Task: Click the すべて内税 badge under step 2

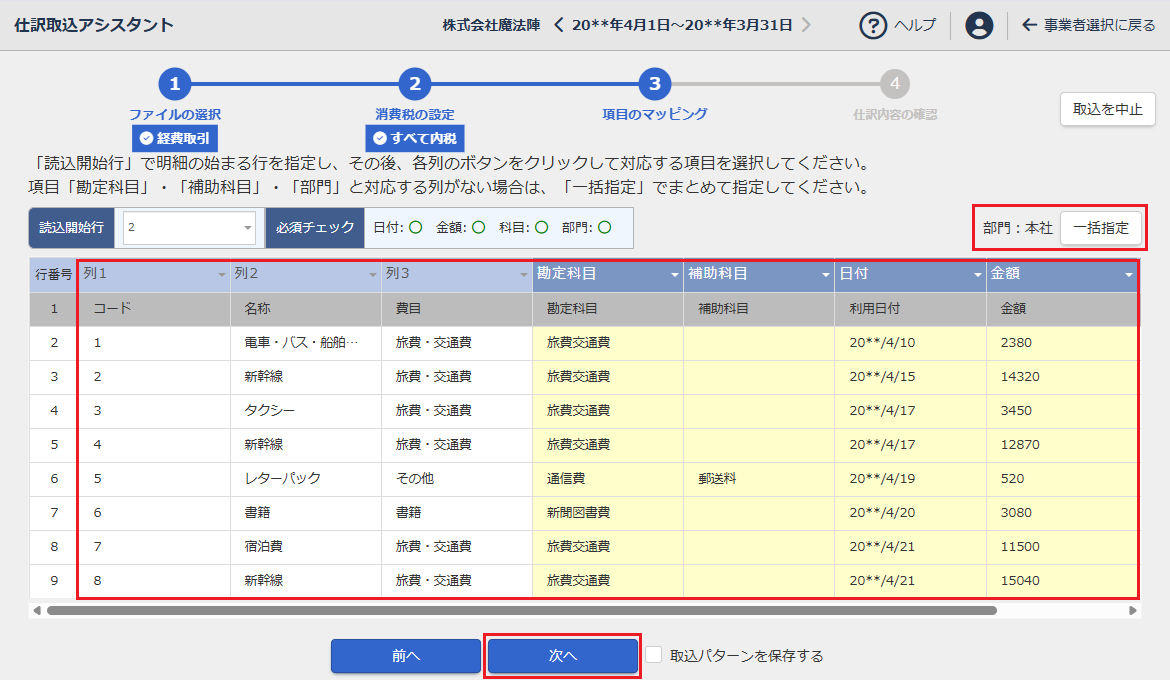Action: (414, 138)
